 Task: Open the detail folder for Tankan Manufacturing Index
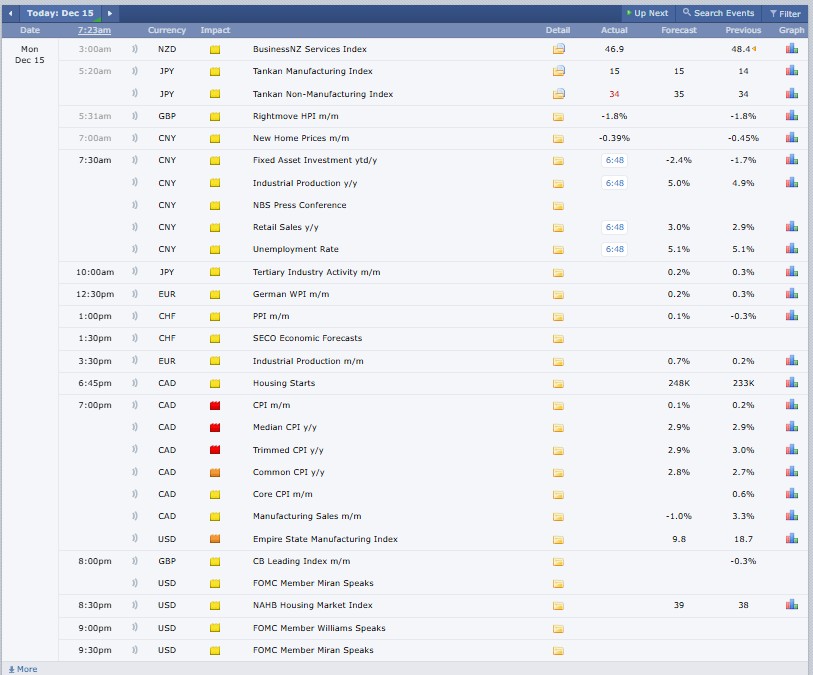point(558,71)
